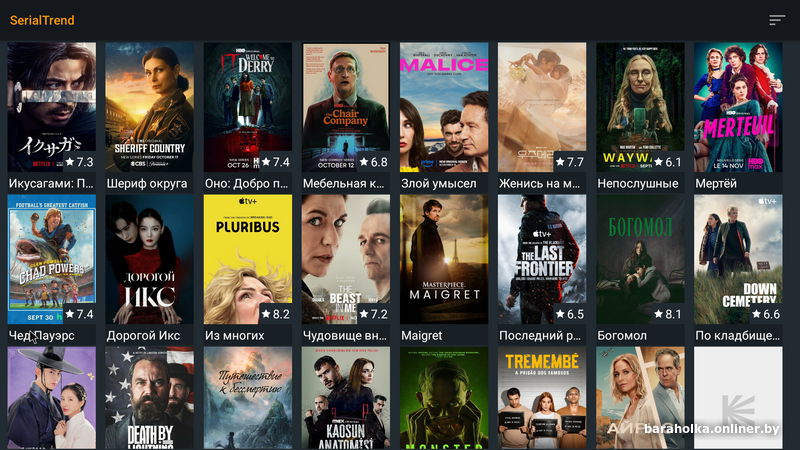The width and height of the screenshot is (800, 450).
Task: Open the Welcome to Derry poster
Action: [248, 107]
